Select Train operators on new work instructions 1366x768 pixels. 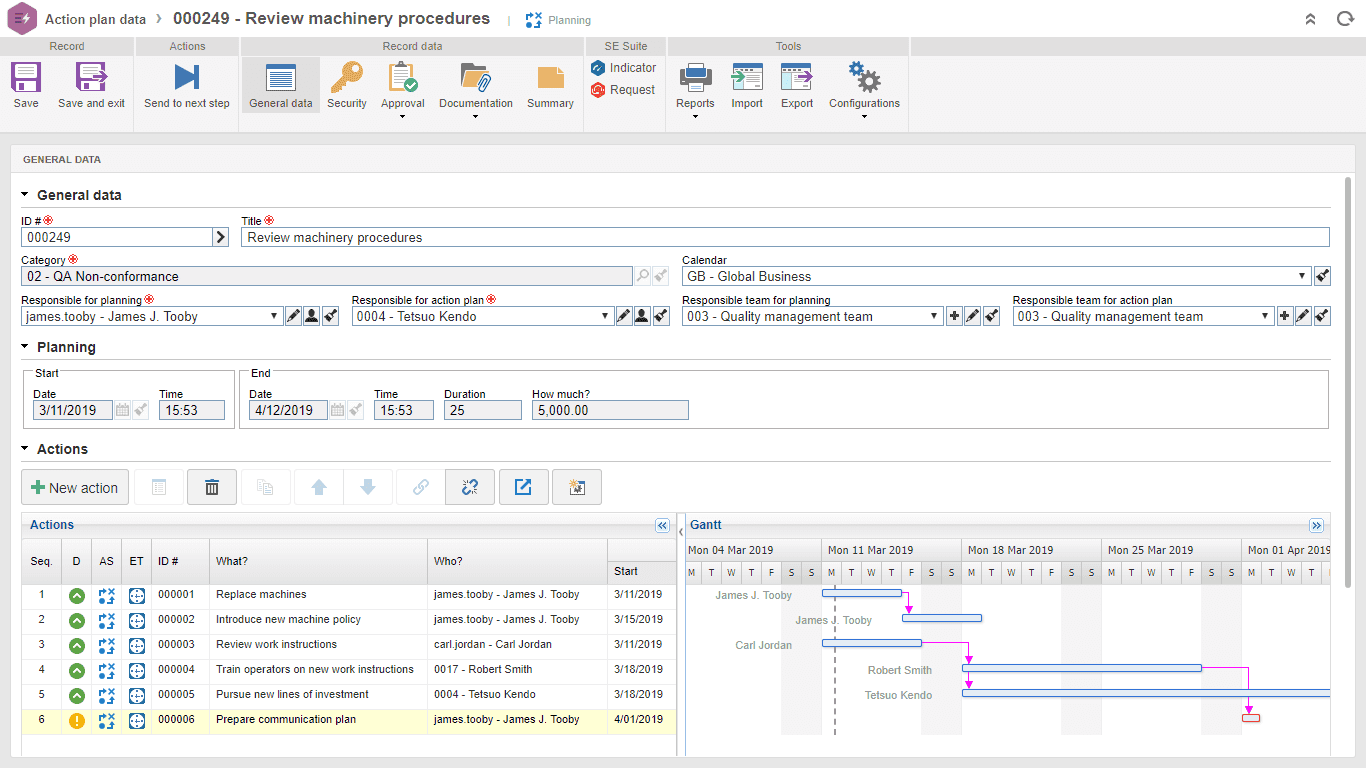[349, 670]
